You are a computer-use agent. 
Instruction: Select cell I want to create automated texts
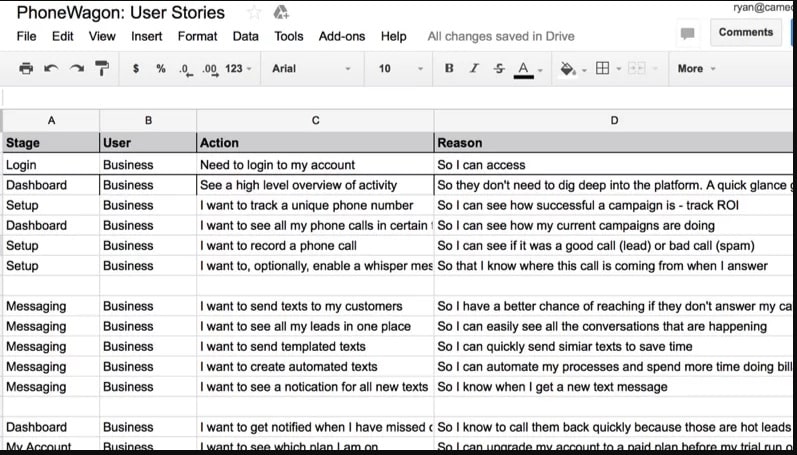[x=315, y=367]
